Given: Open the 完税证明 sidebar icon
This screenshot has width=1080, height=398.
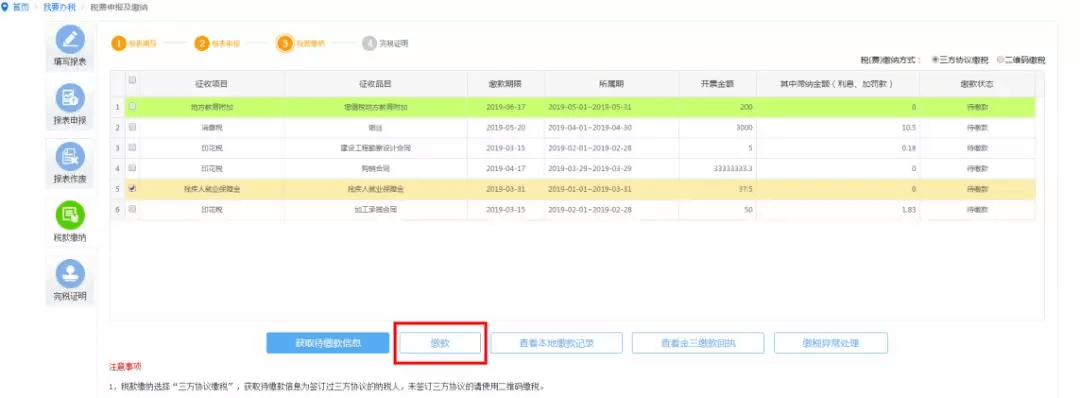Looking at the screenshot, I should click(70, 275).
